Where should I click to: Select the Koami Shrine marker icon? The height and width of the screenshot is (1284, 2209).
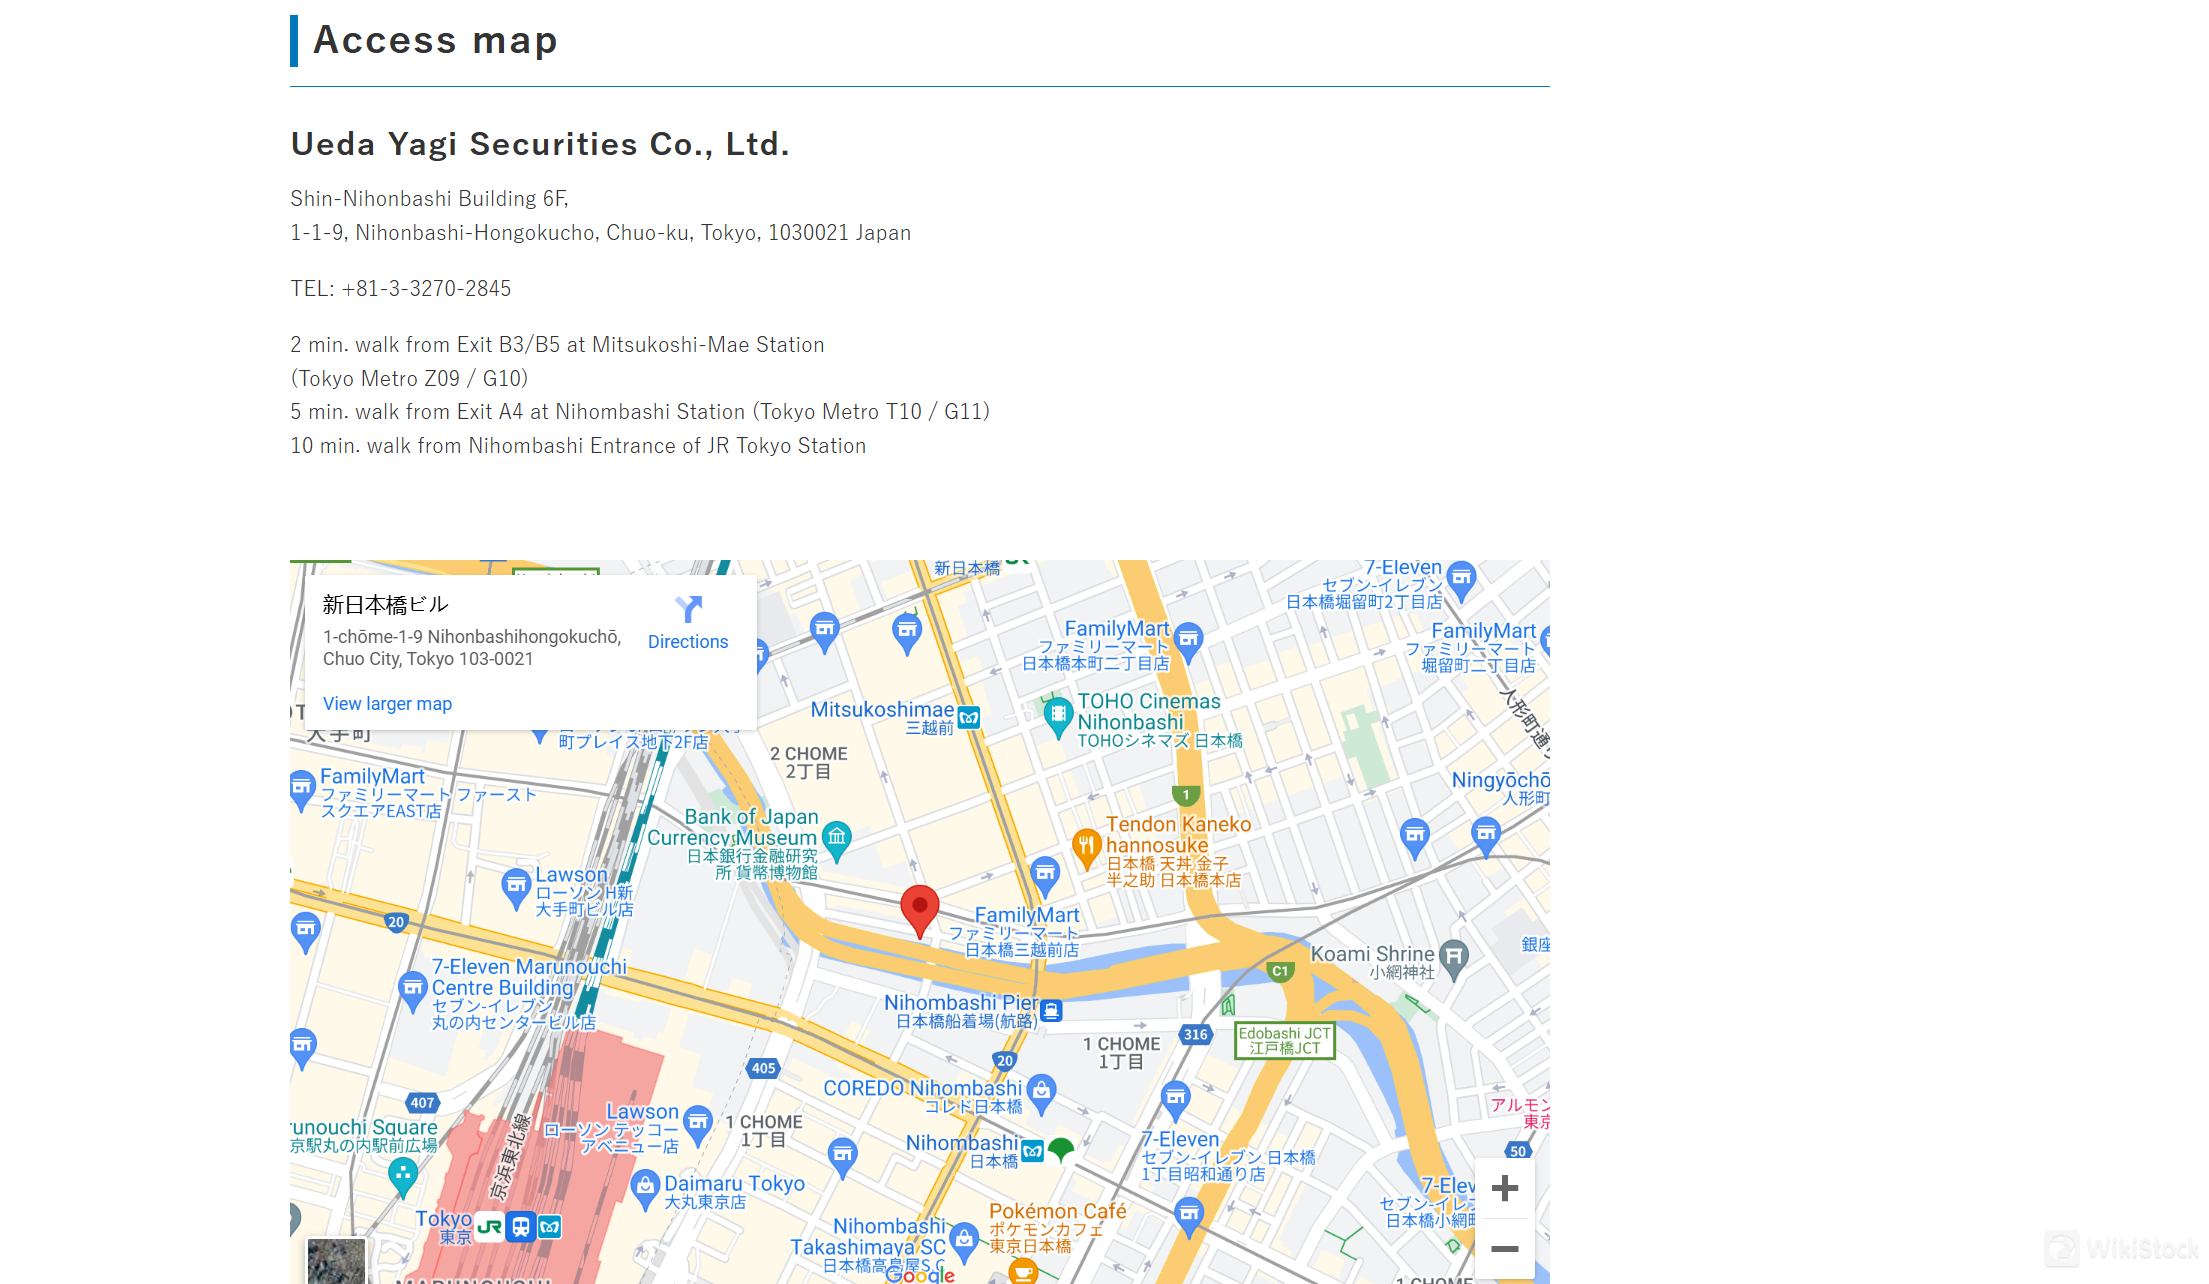pos(1455,958)
